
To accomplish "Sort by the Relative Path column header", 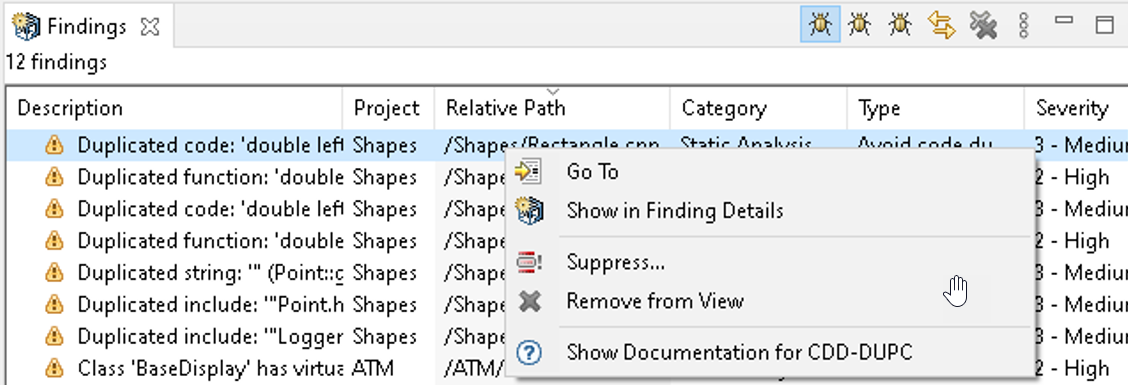I will [x=552, y=109].
